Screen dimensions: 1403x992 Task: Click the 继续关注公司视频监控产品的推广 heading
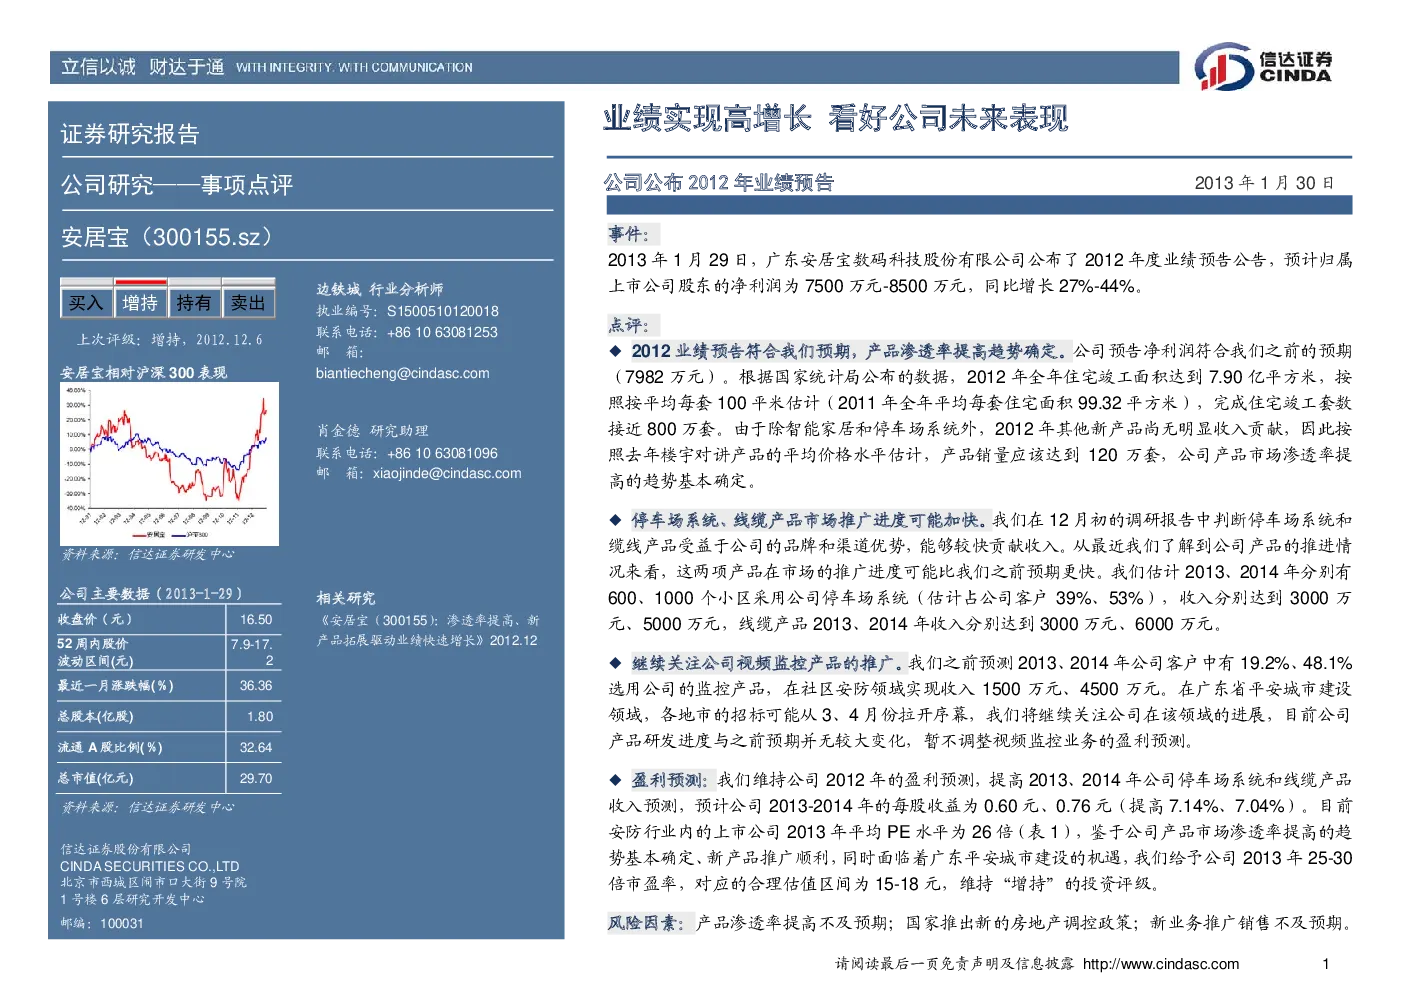coord(768,663)
